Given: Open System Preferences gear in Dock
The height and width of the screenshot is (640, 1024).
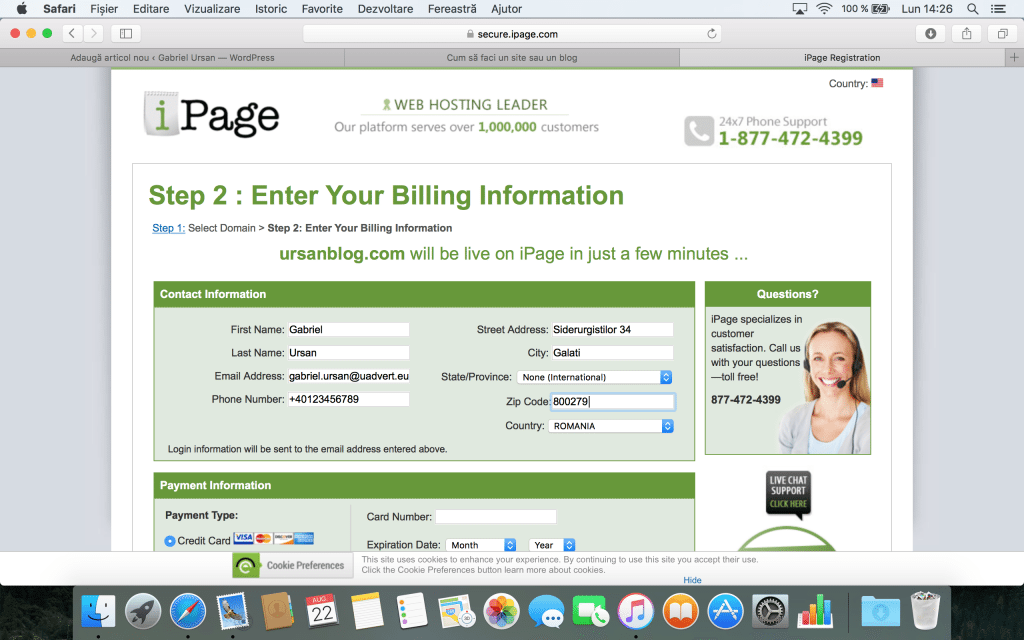Looking at the screenshot, I should 770,612.
